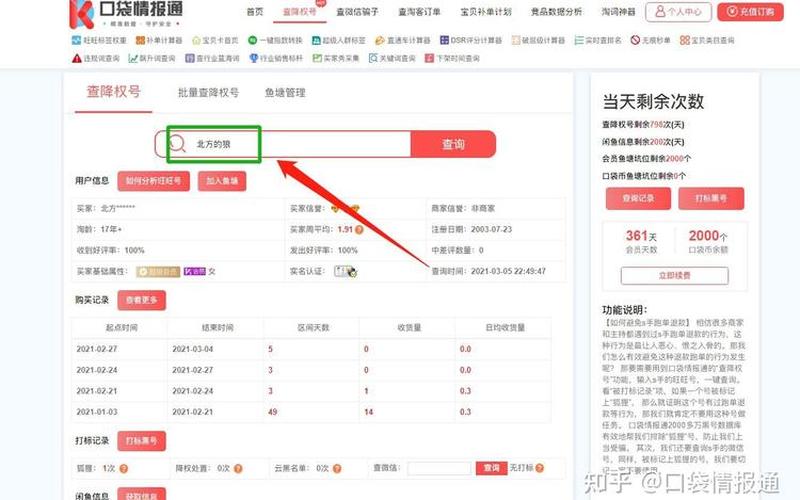
Task: Select 查降权号 in the top navigation bar
Action: point(299,12)
